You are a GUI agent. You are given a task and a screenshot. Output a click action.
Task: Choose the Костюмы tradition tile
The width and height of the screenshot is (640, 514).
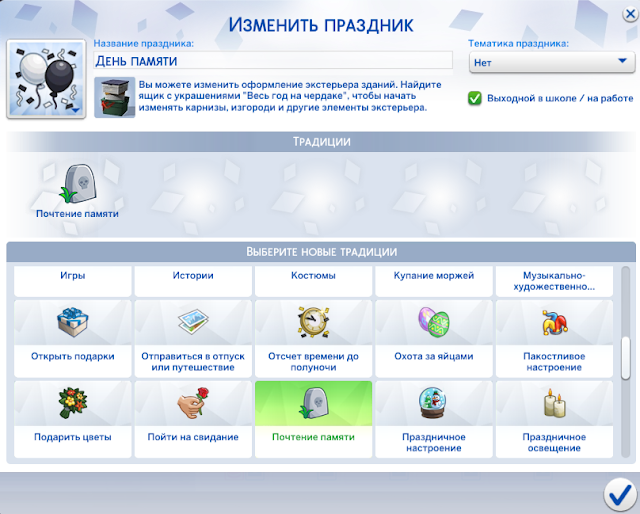click(x=313, y=281)
